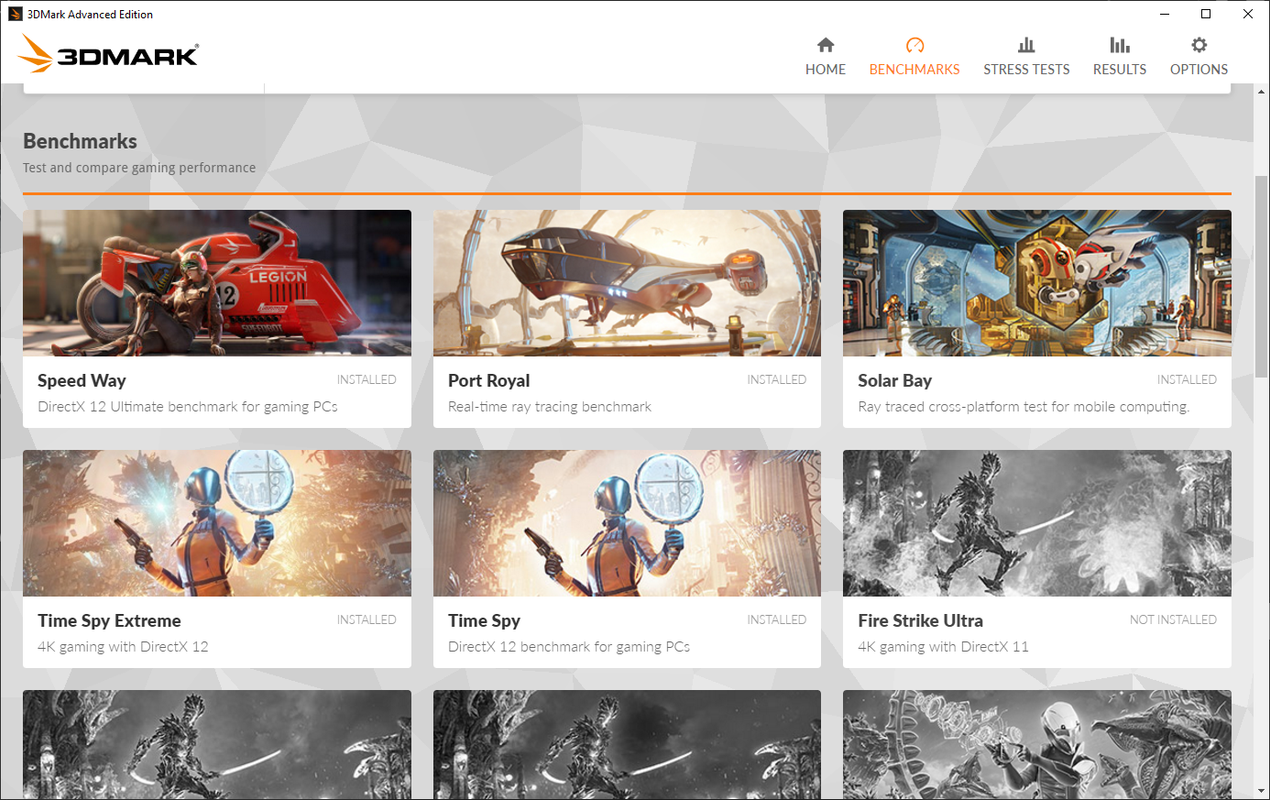Click 'DirectX 12 Ultimate benchmark for gaming PCs'
Screen dimensions: 1270x800
point(188,407)
